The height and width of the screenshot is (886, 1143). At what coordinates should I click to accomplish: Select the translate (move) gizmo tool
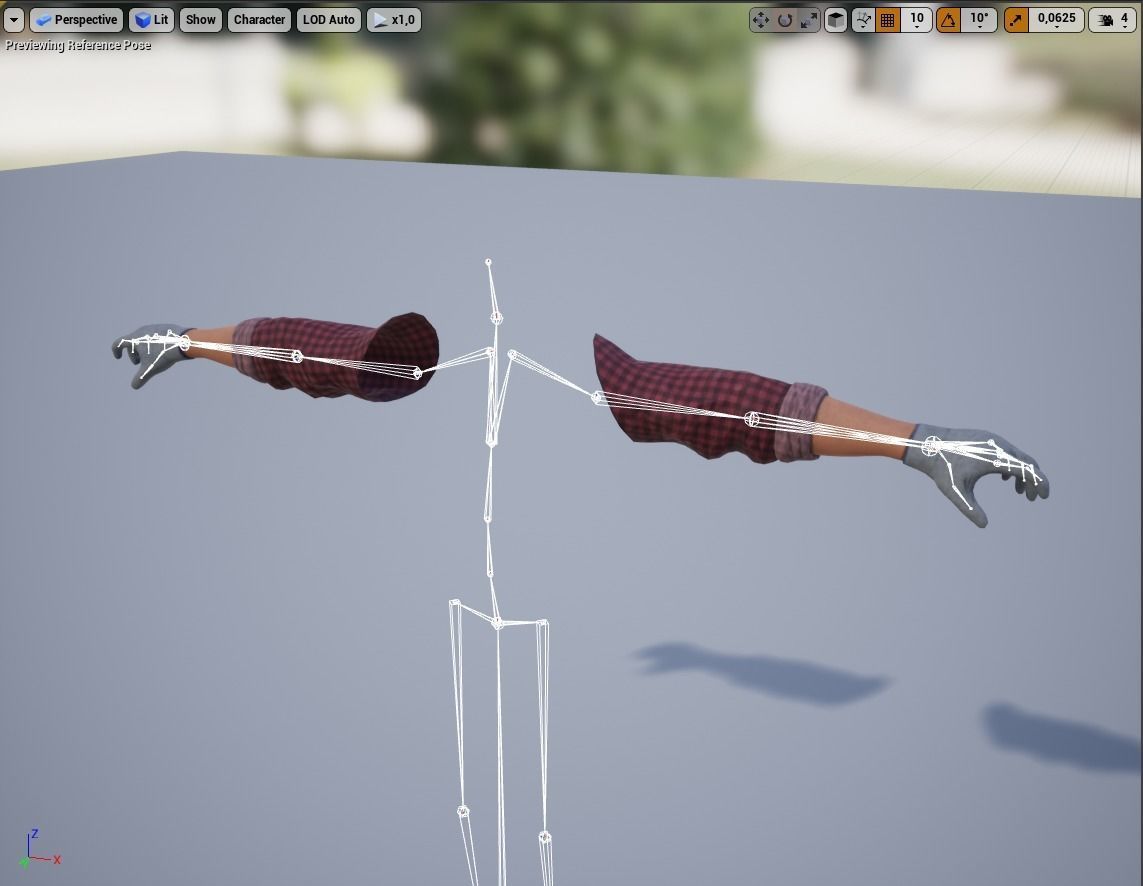tap(760, 20)
